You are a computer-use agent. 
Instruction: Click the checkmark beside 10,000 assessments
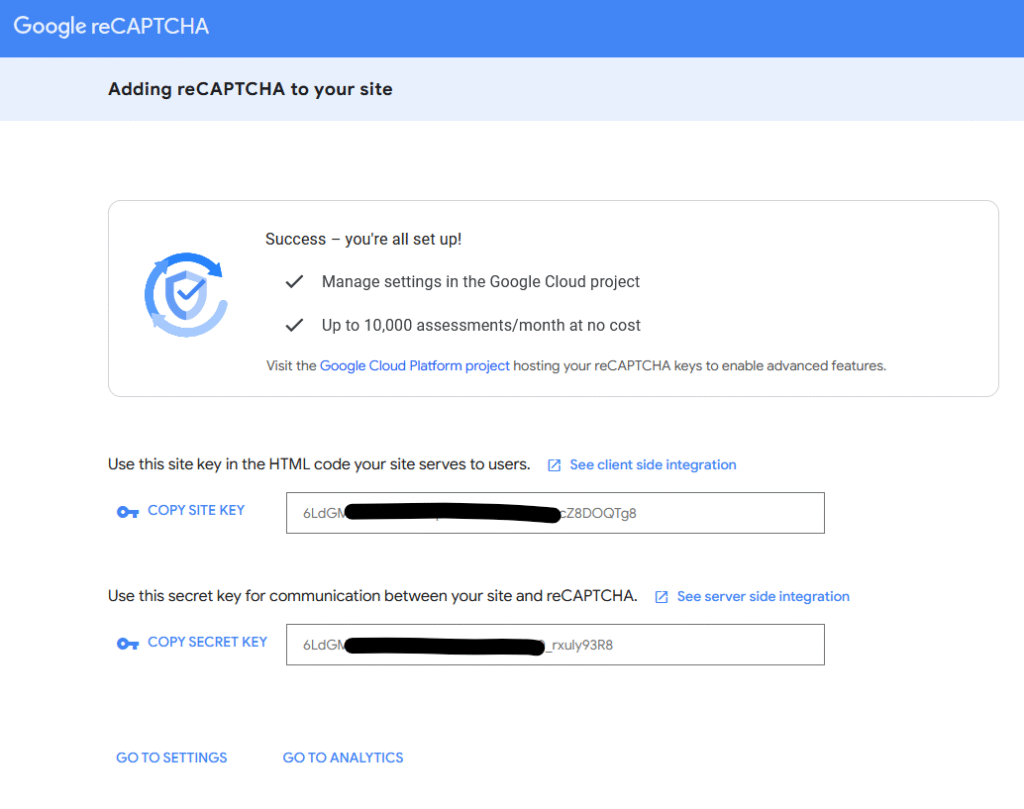294,325
